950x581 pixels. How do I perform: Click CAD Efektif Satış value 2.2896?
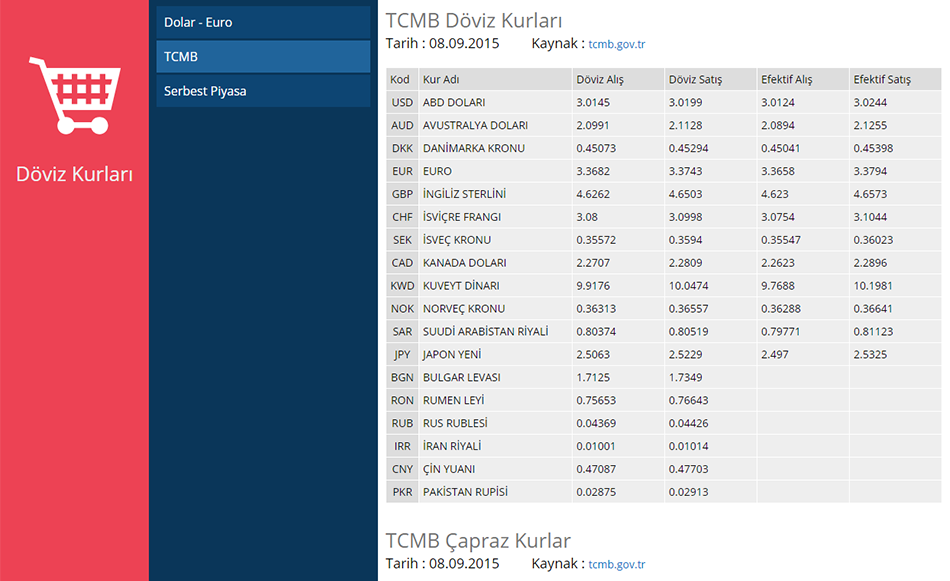point(870,263)
